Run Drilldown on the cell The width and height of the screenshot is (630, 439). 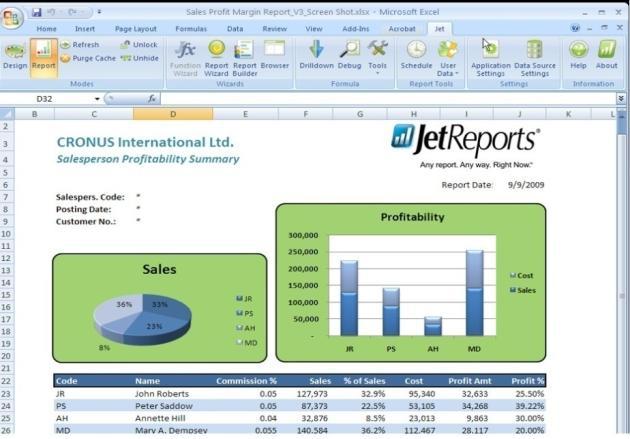316,55
